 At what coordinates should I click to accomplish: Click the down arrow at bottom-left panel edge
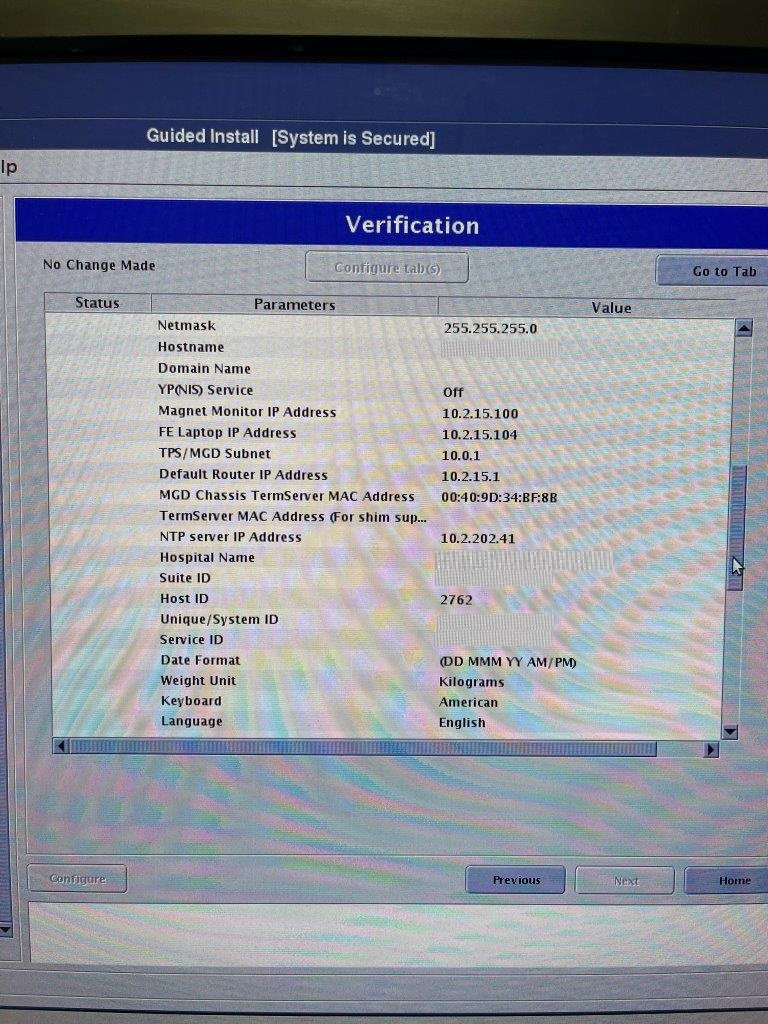pos(5,930)
